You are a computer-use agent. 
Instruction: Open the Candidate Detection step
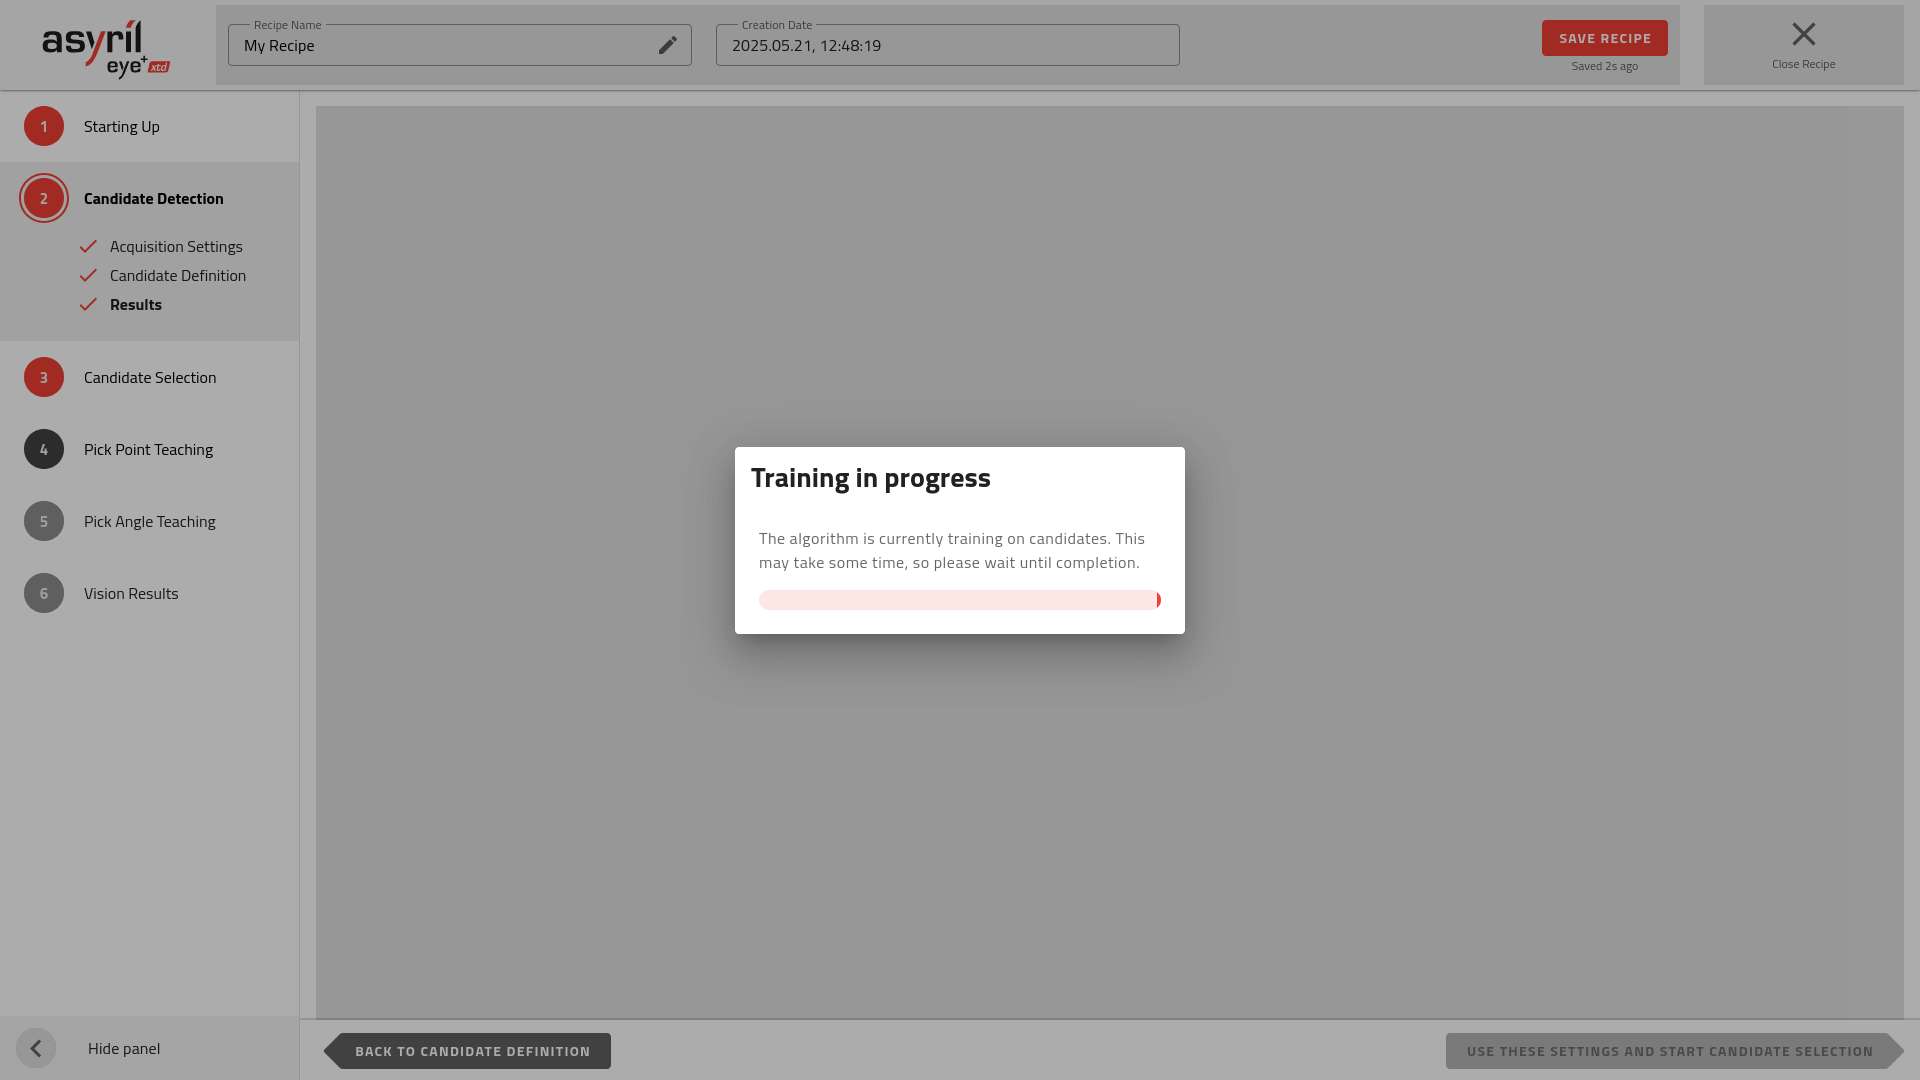click(154, 198)
